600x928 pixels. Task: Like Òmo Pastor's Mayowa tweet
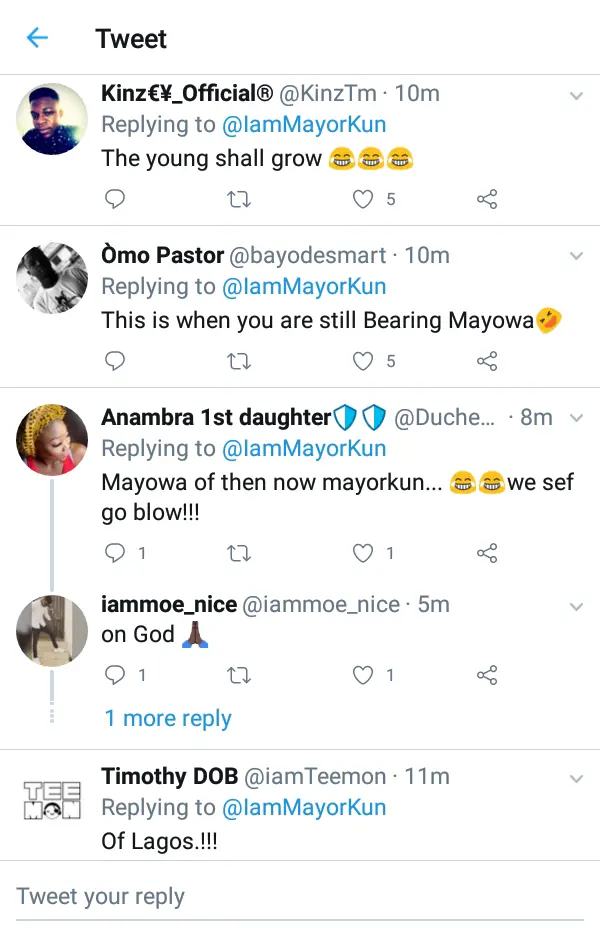pos(364,361)
